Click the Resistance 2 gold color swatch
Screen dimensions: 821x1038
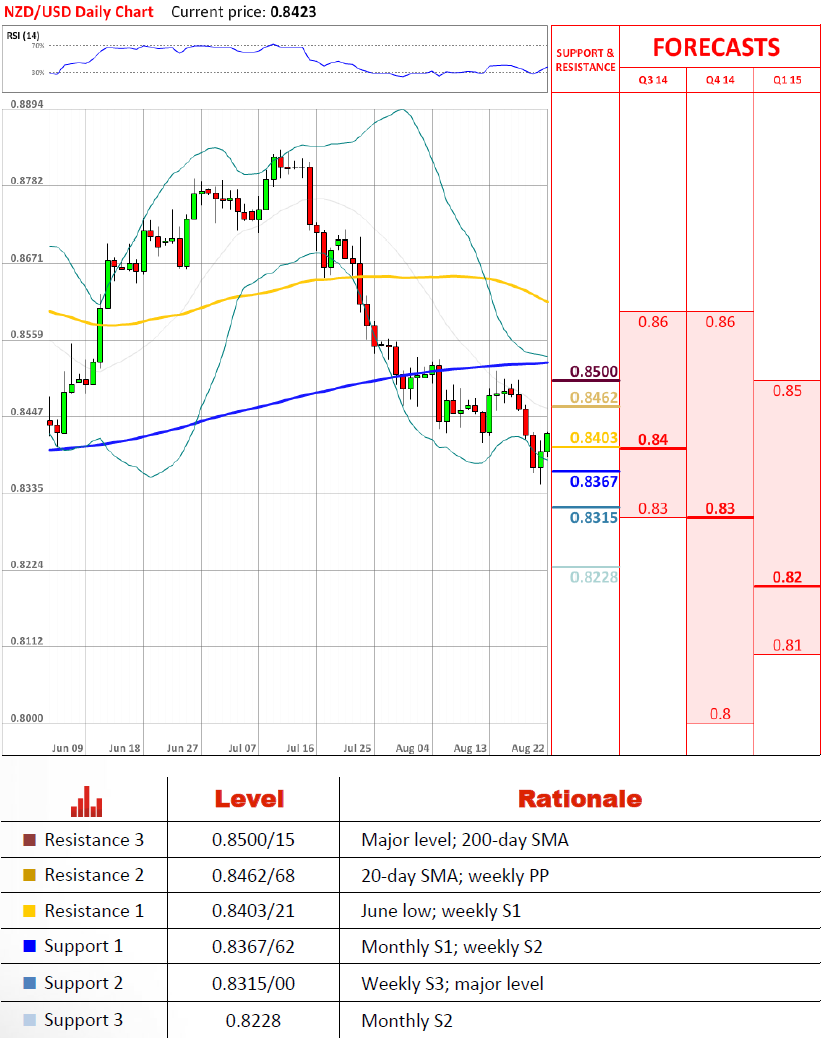29,875
